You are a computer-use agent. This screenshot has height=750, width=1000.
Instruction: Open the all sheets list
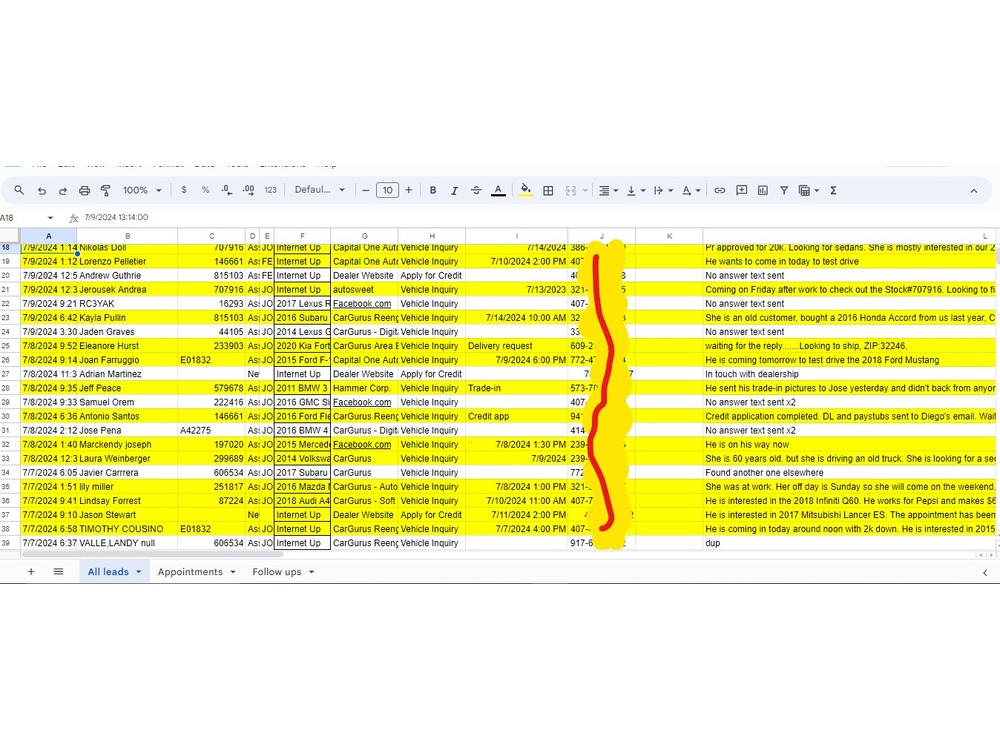pyautogui.click(x=58, y=571)
